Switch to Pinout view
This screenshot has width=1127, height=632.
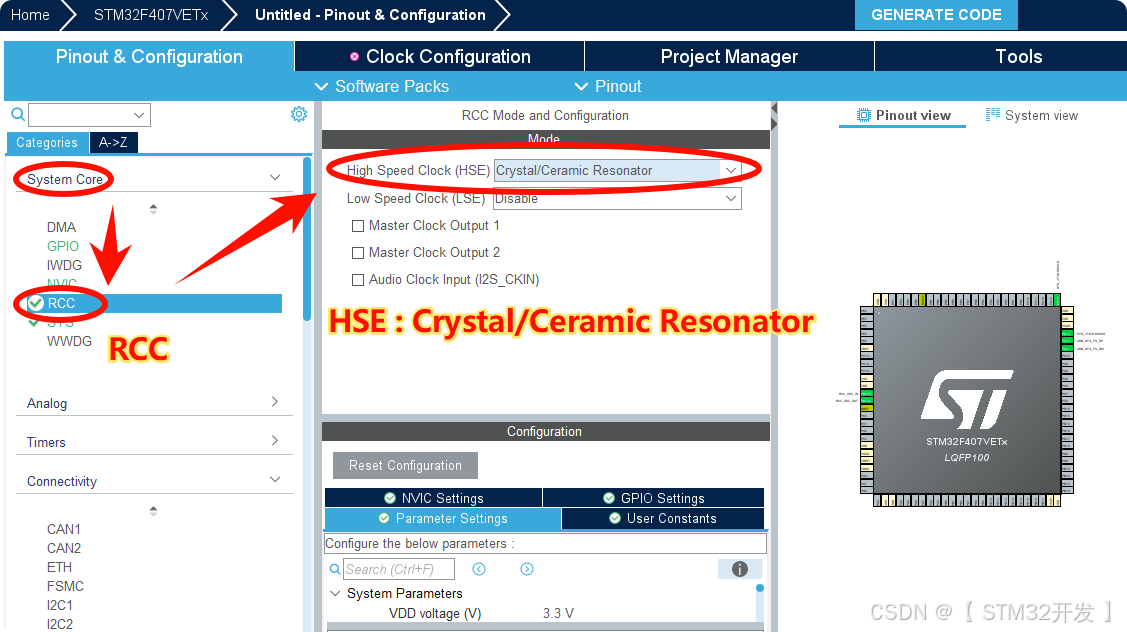pos(903,115)
